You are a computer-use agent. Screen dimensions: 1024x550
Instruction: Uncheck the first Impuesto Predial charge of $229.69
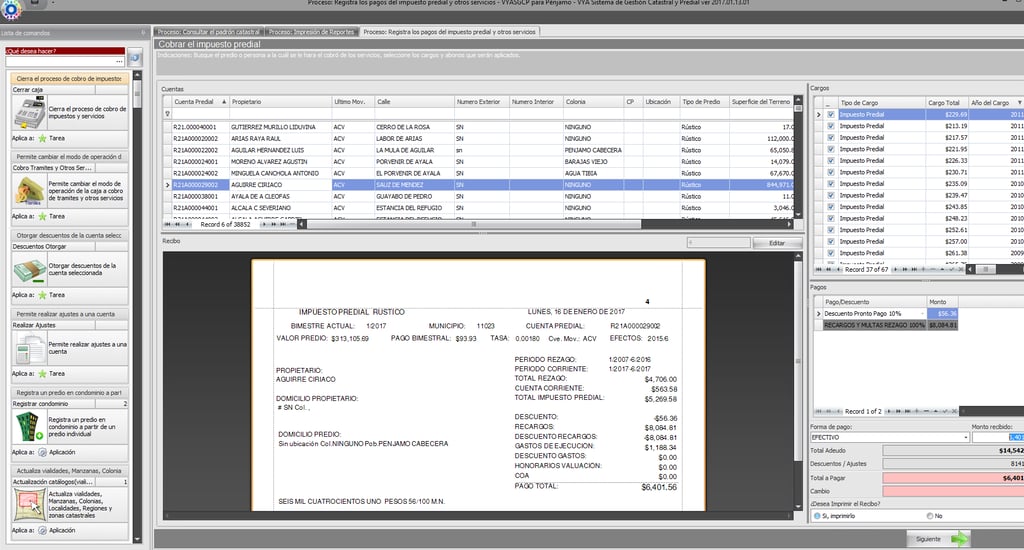831,115
